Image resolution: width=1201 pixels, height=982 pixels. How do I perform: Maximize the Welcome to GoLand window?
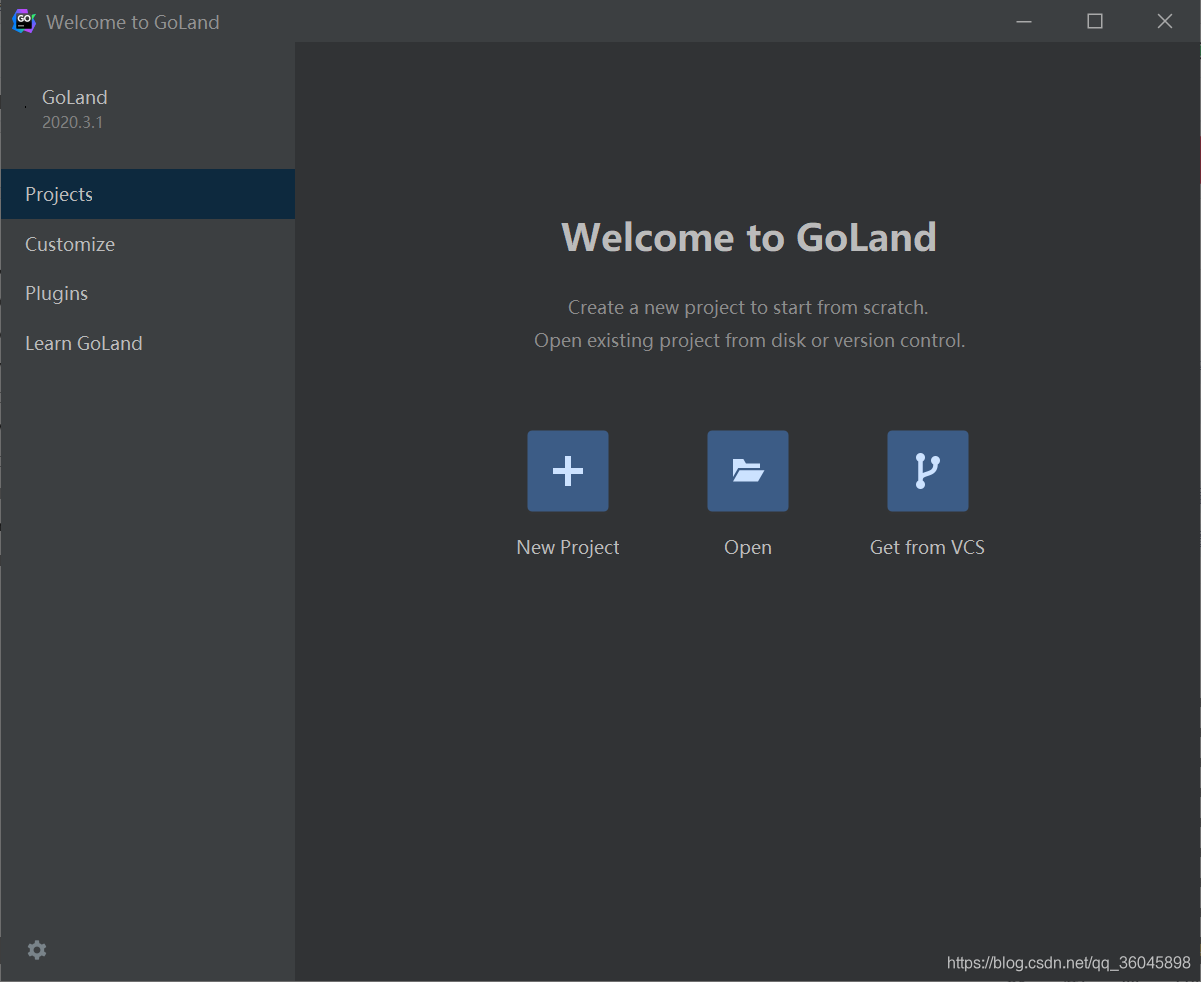(x=1095, y=21)
